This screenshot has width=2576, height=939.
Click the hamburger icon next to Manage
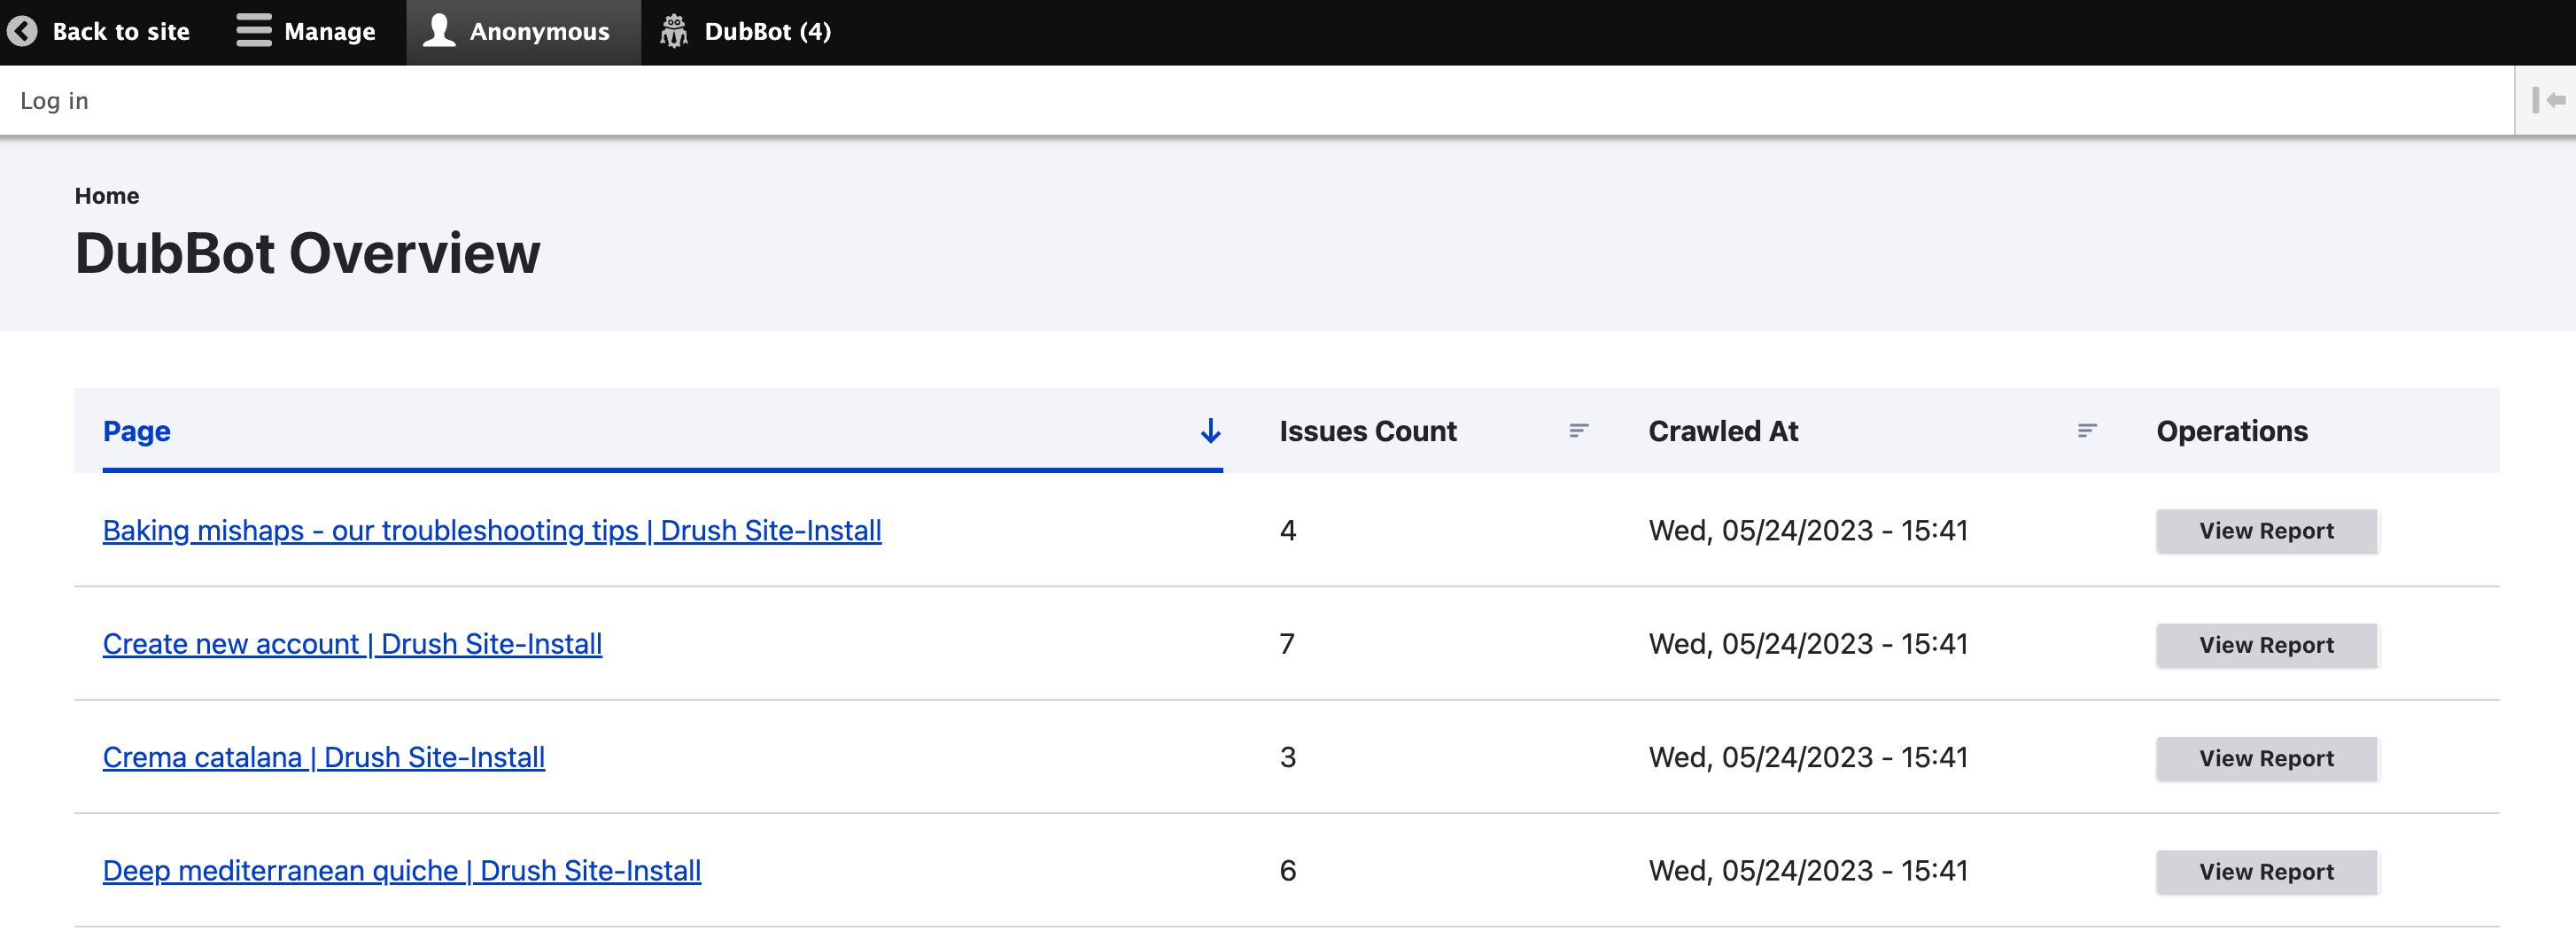253,31
